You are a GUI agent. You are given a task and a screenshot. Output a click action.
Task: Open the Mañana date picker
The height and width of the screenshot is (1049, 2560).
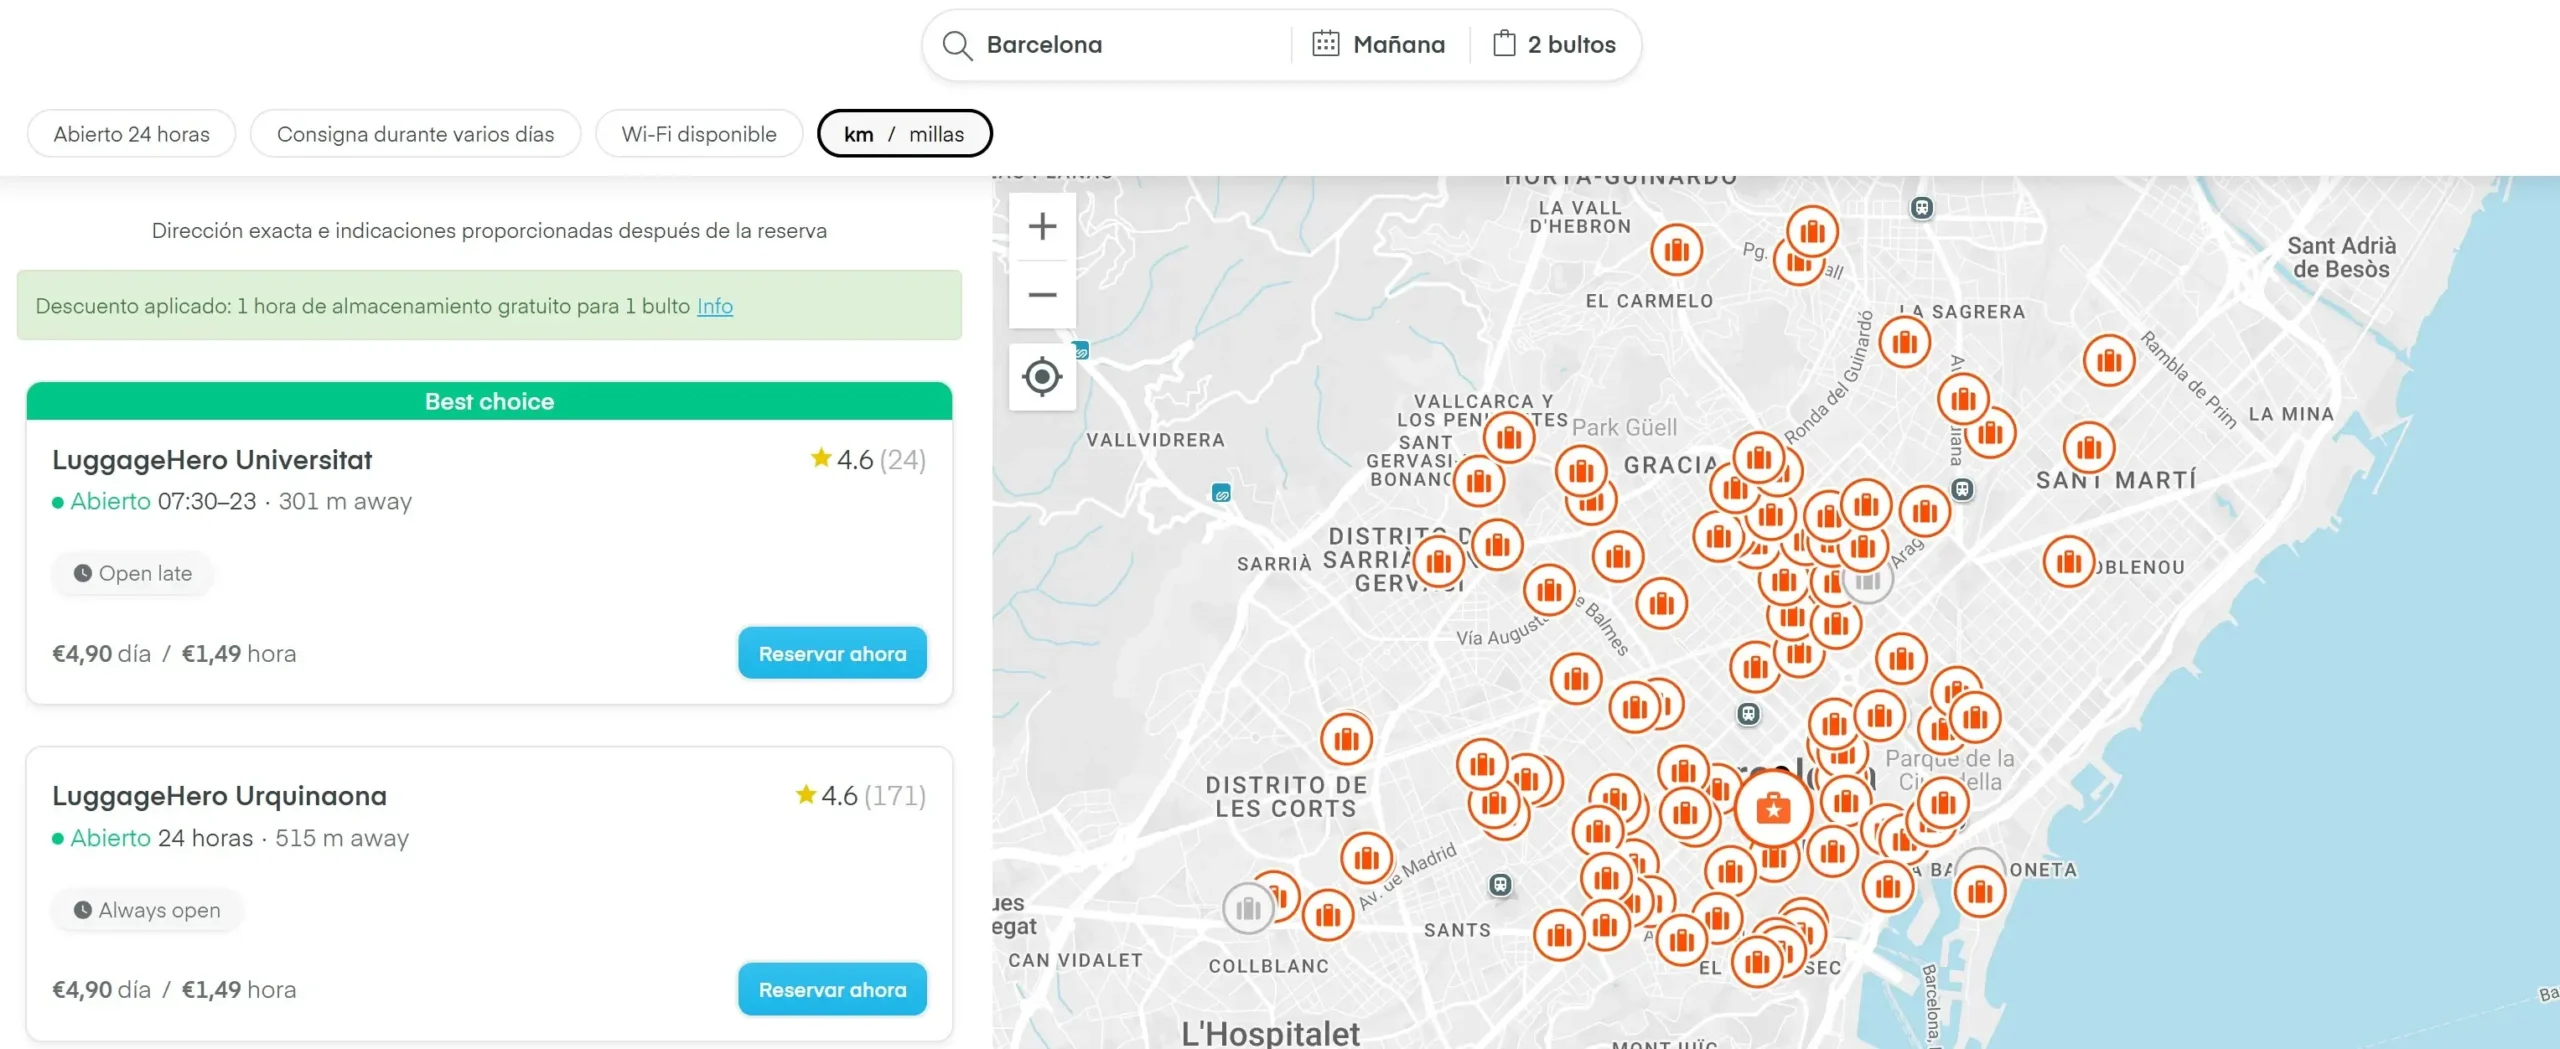(x=1379, y=45)
